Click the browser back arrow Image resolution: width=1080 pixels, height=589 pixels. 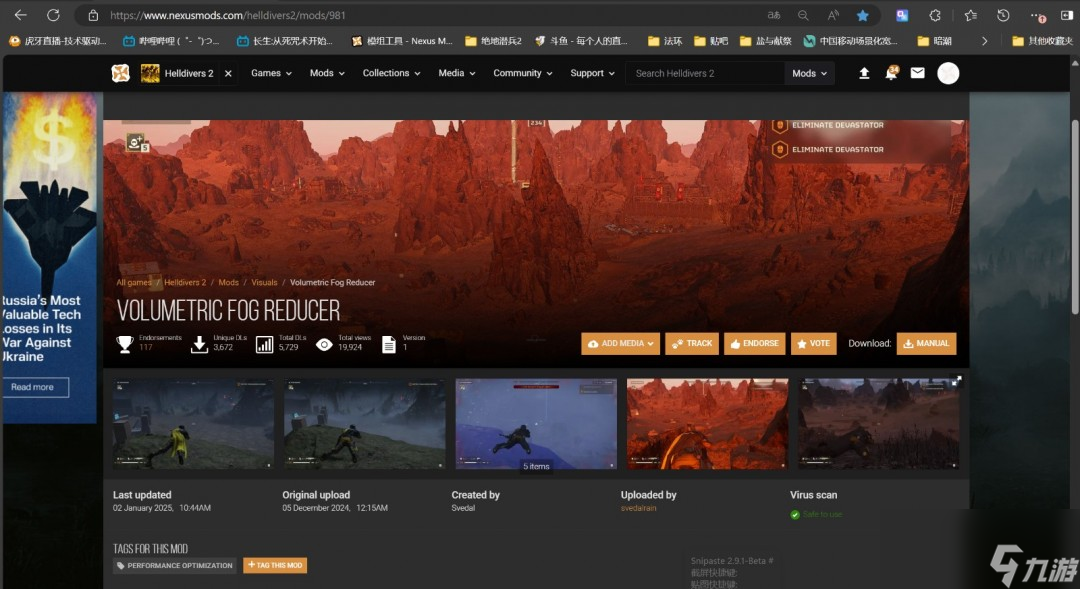(21, 14)
